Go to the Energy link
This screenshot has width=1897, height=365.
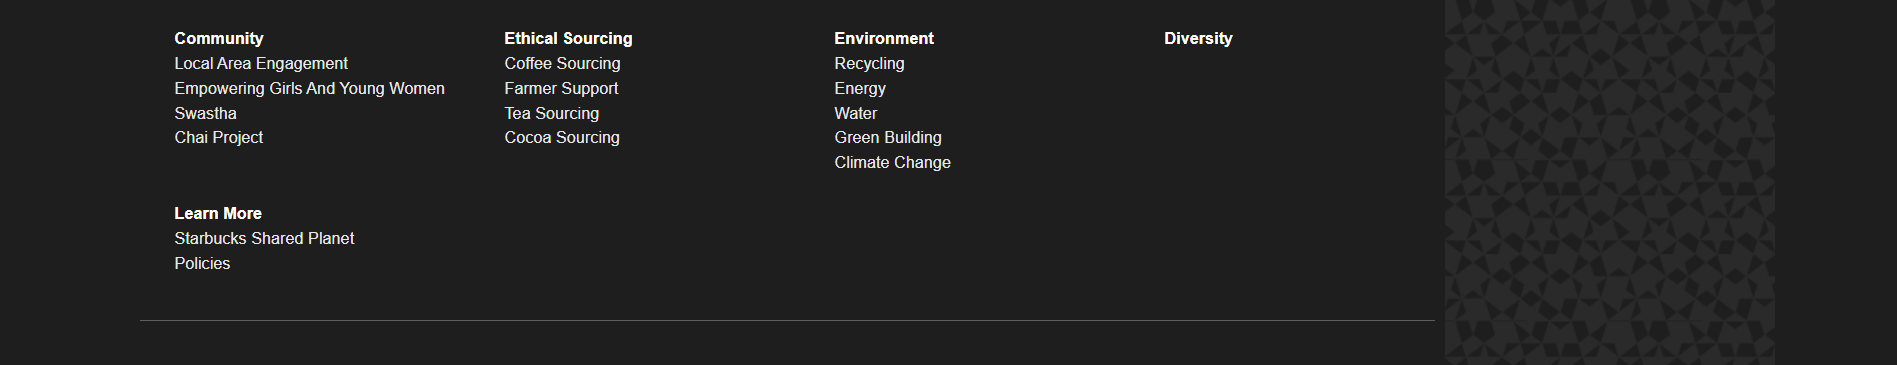click(860, 88)
